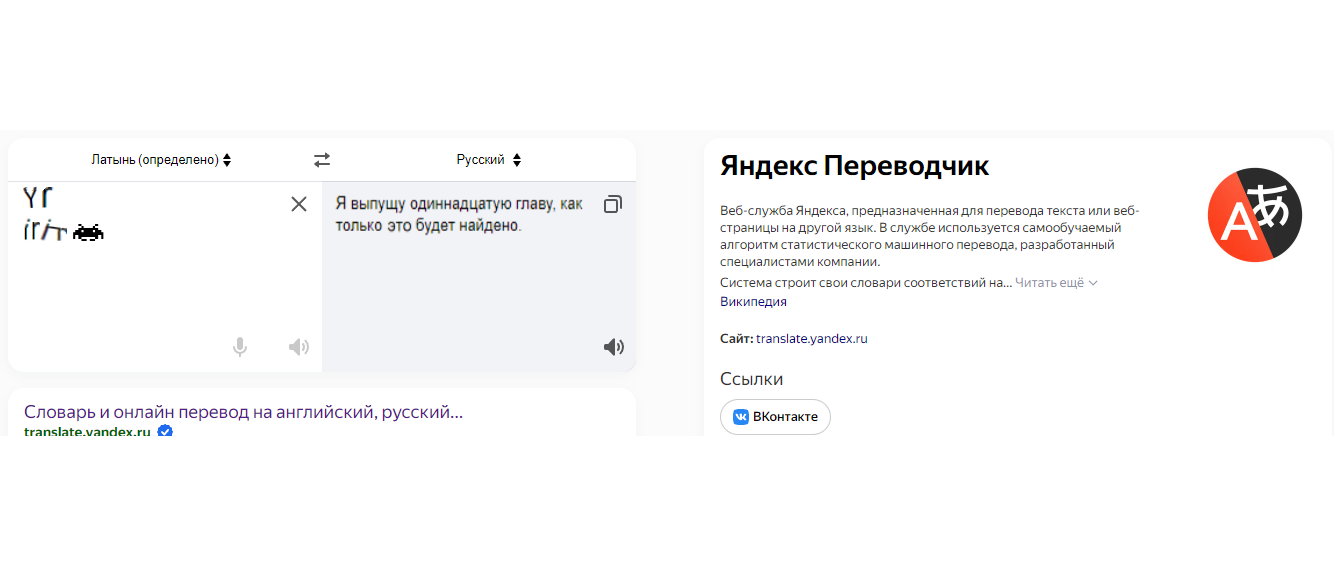Click inside the source text input area

point(165,276)
